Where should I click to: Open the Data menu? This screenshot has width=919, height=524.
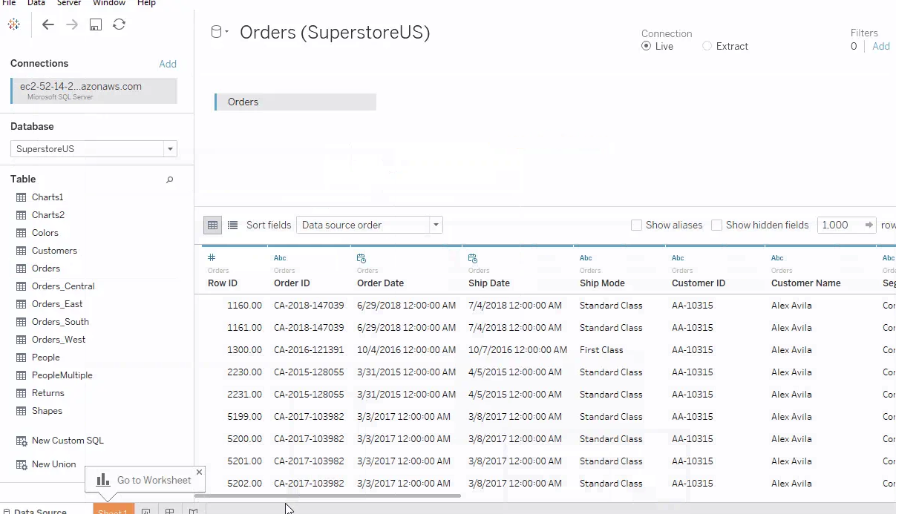click(36, 3)
